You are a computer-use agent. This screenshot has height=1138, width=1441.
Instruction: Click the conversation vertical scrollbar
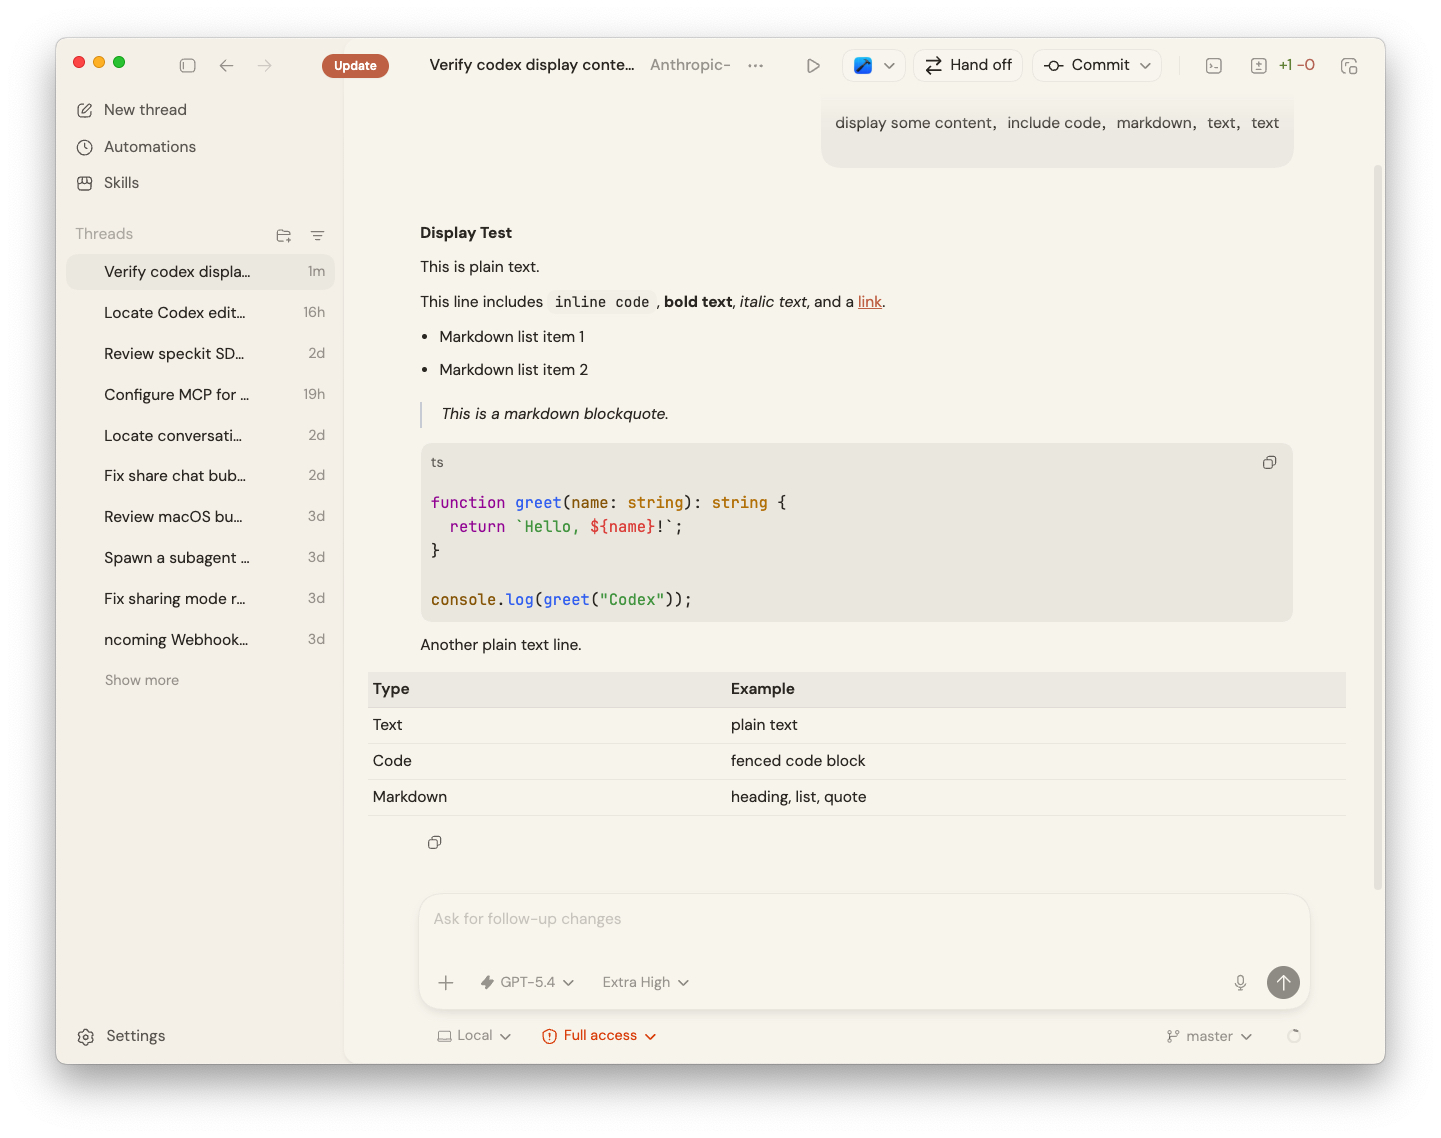(1378, 527)
